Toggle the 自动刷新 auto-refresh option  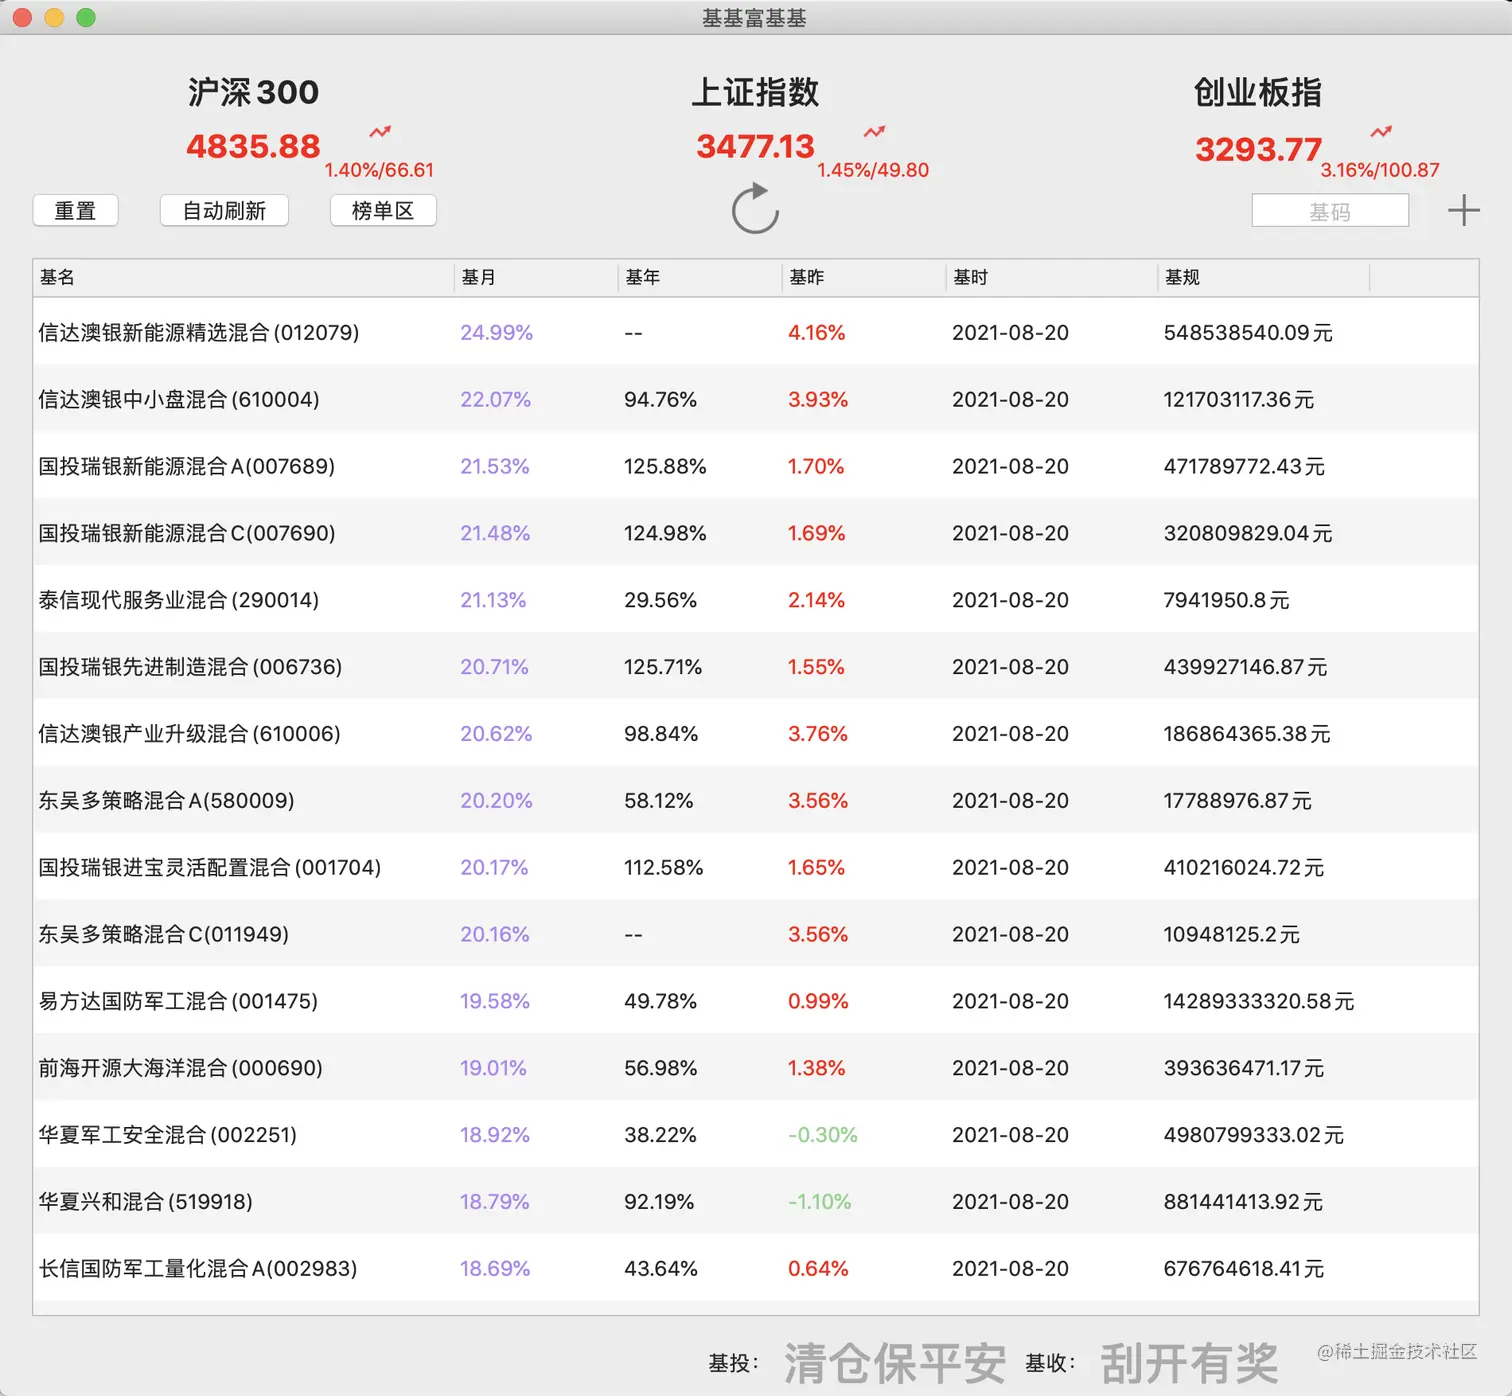coord(223,210)
